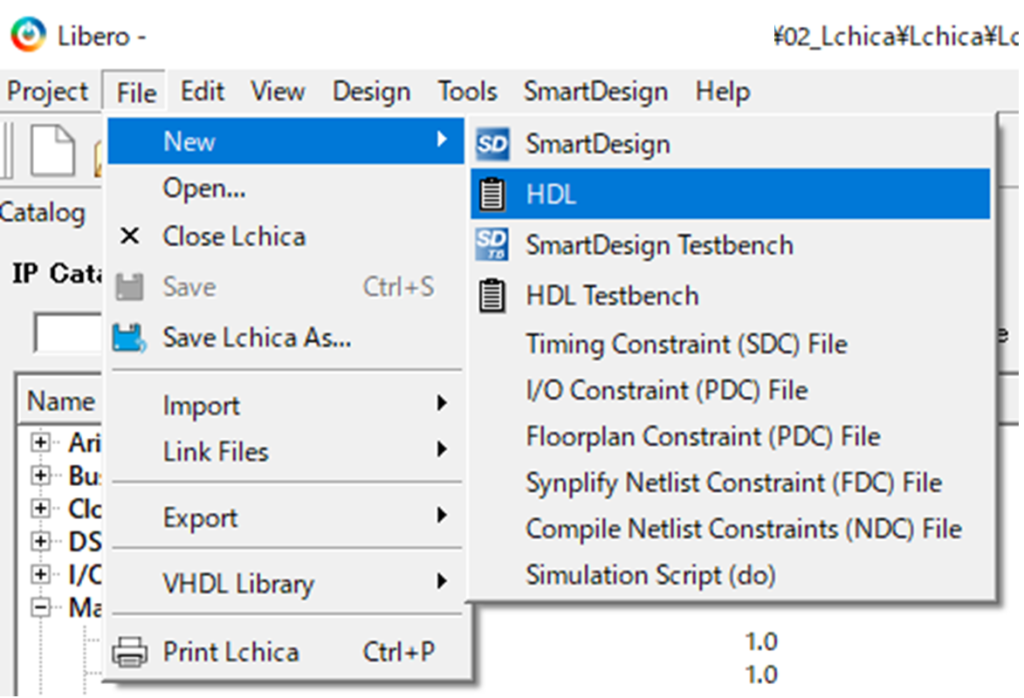Click the SmartDesign Testbench icon
Screen dimensions: 1024x698
click(x=492, y=245)
